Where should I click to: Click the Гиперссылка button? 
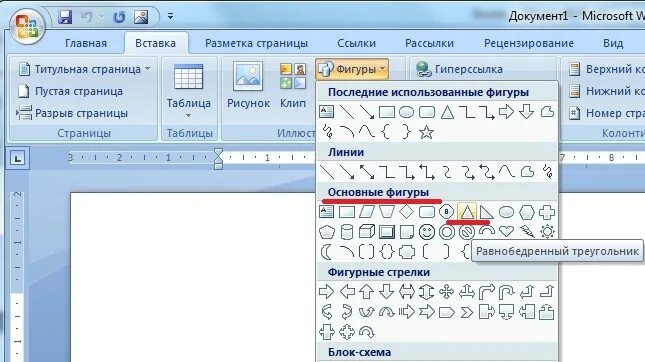[x=459, y=69]
